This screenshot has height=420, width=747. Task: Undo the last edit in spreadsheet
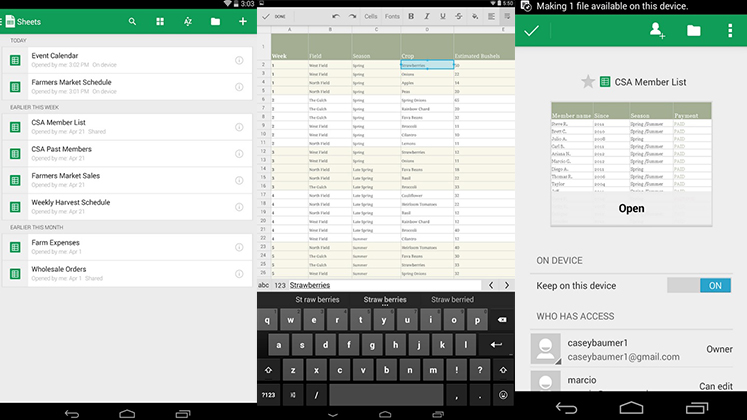coord(336,16)
